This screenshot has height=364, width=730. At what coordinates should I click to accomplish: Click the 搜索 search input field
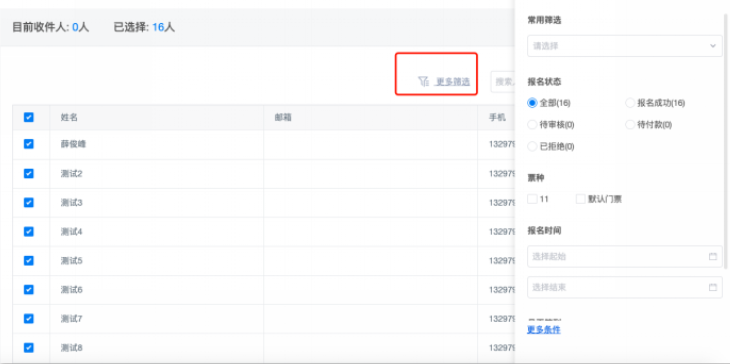click(503, 82)
